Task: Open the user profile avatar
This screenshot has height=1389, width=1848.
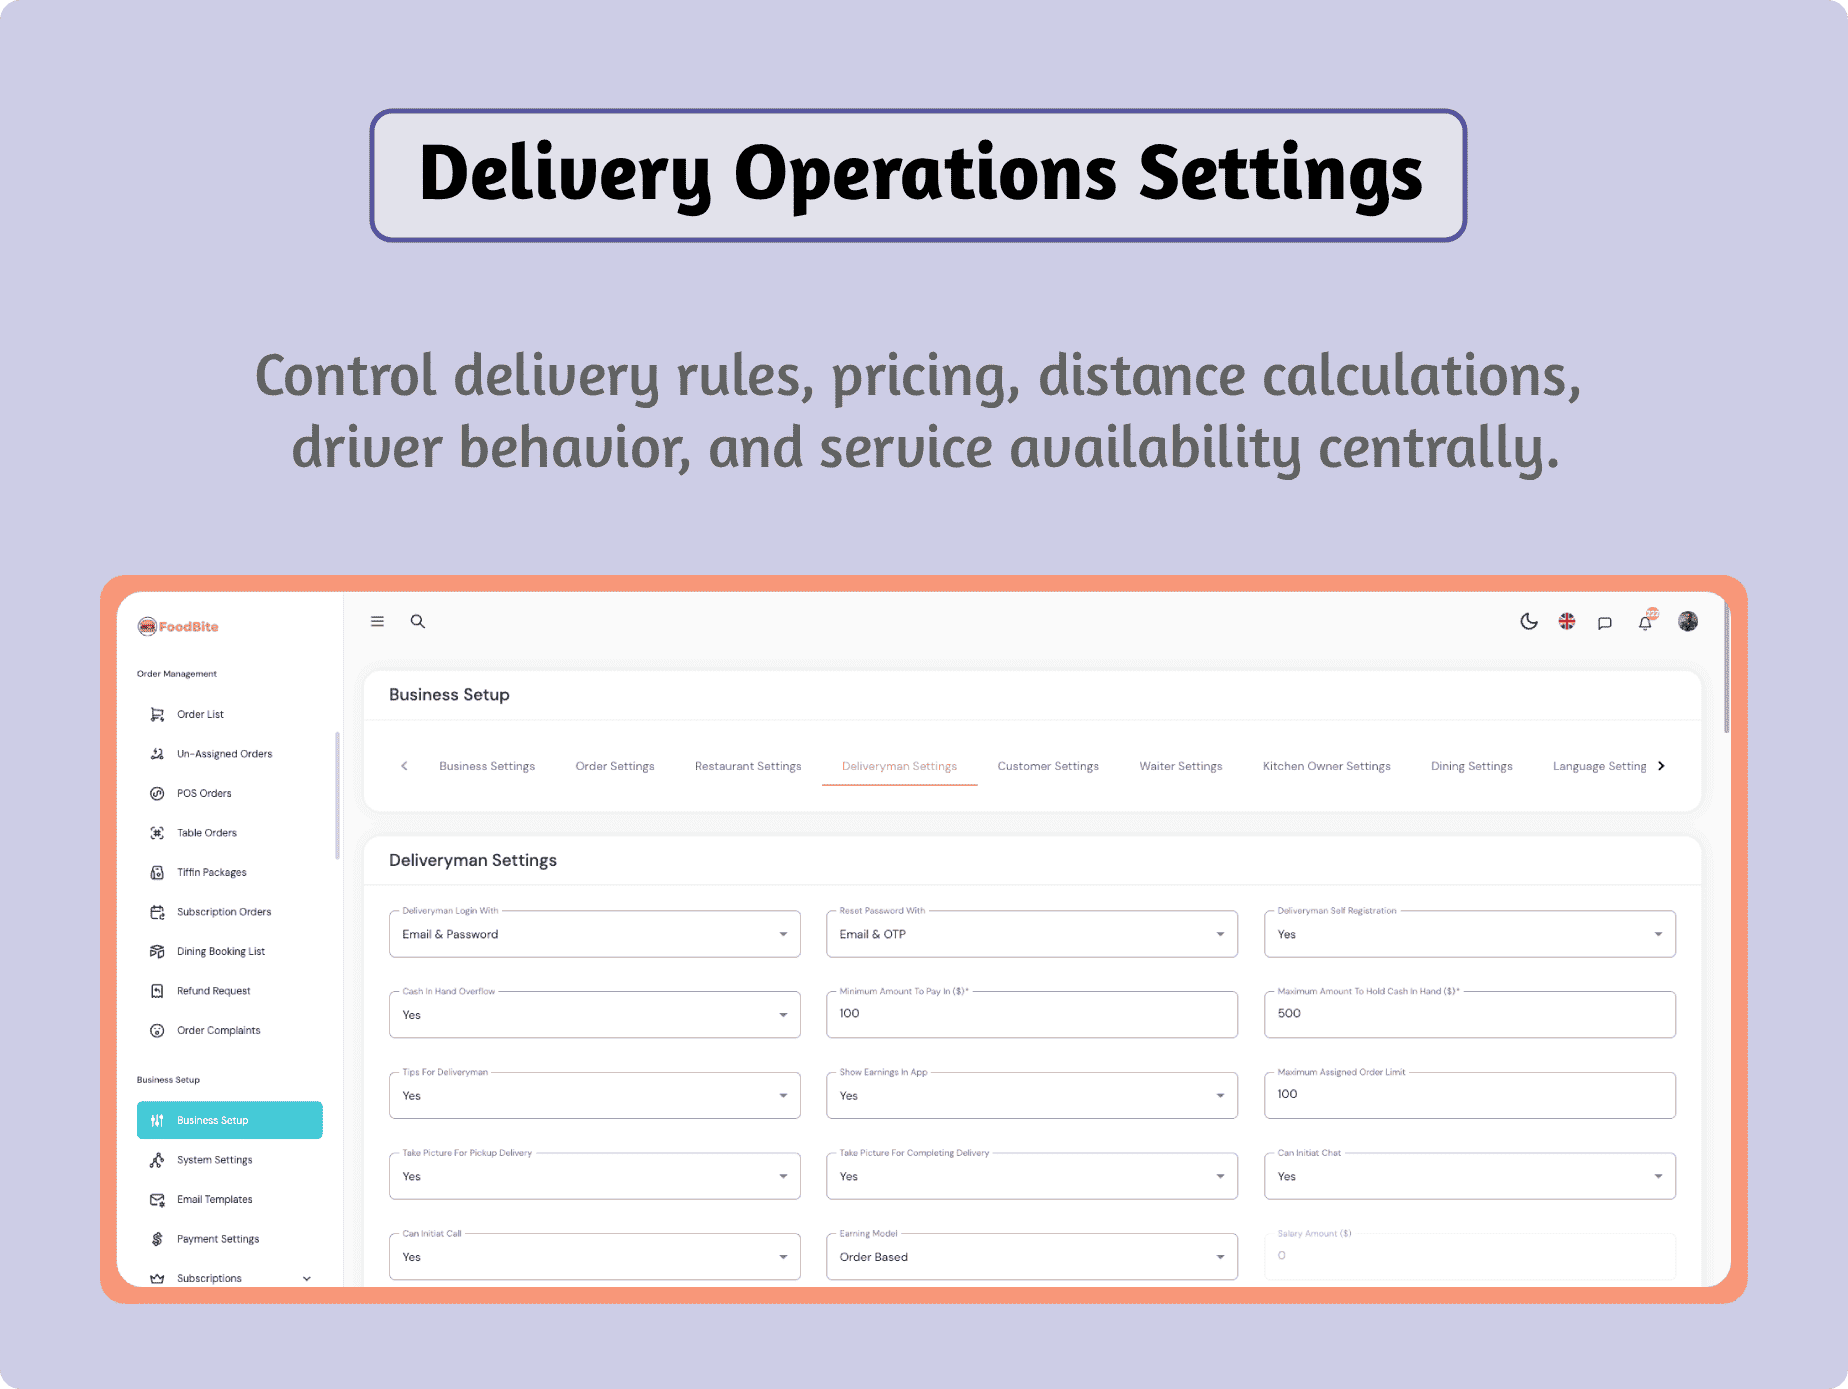Action: coord(1688,621)
